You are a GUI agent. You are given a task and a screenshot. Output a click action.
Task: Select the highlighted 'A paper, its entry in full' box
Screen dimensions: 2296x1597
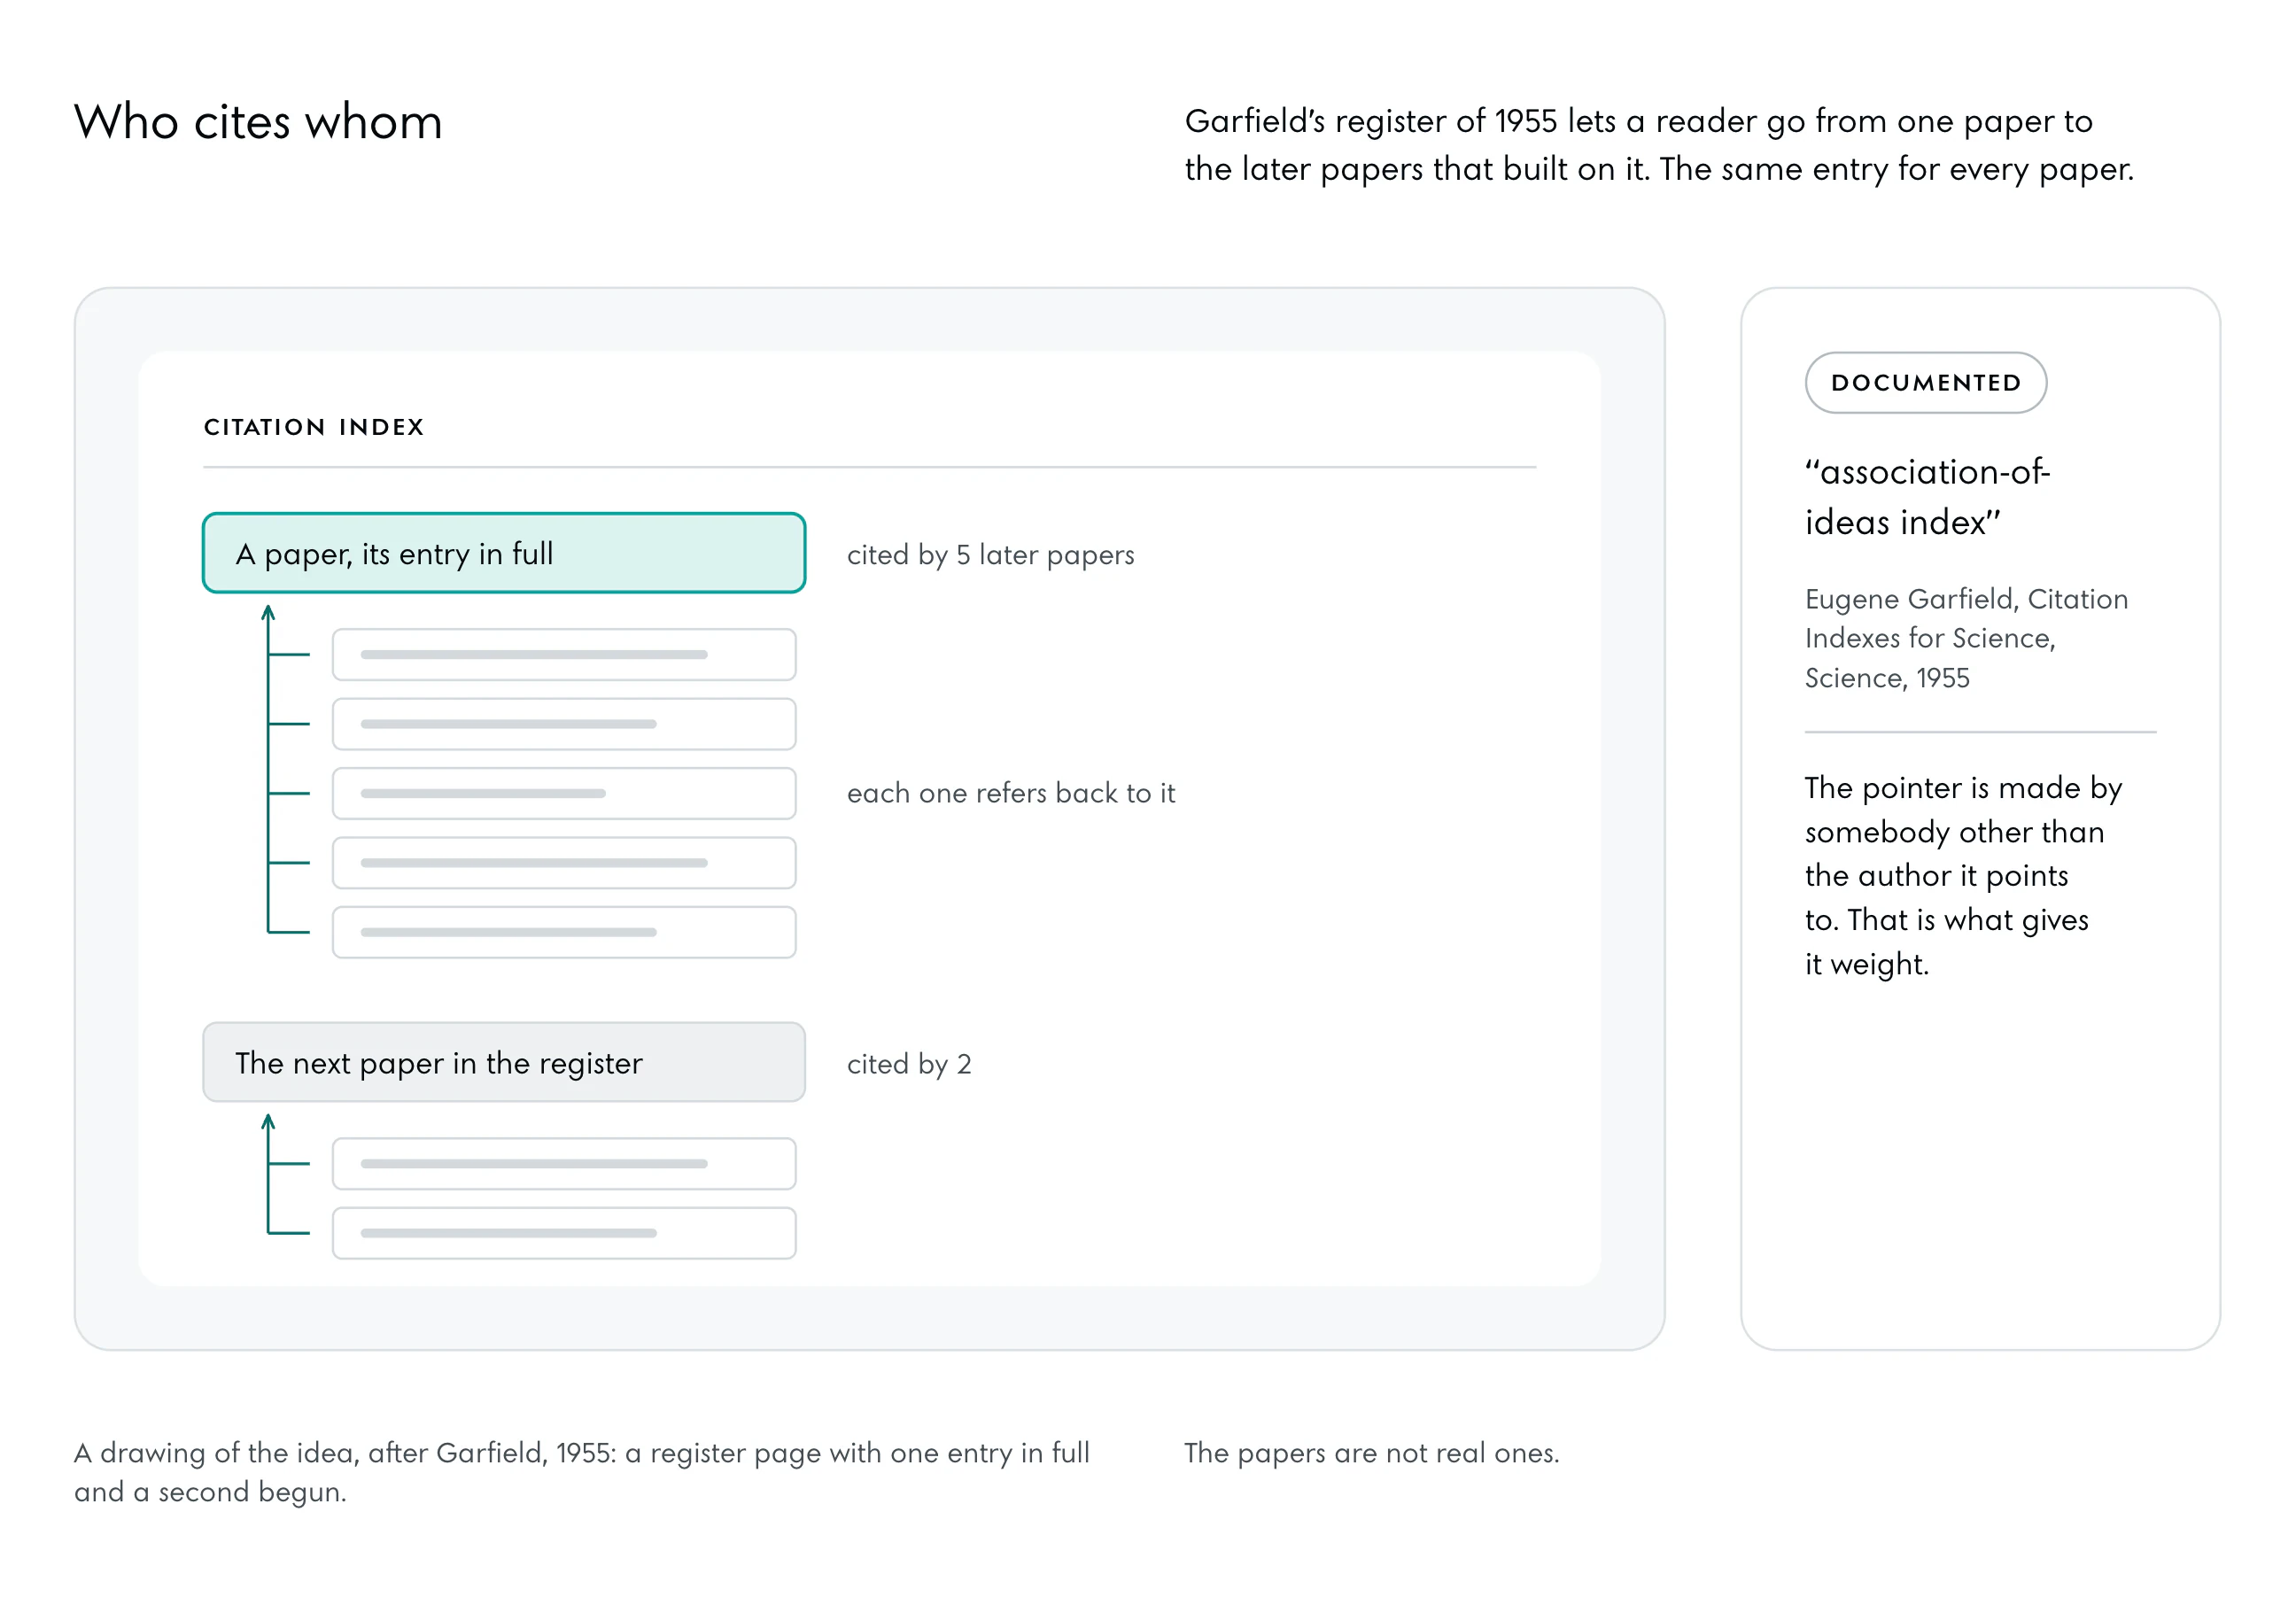click(504, 553)
